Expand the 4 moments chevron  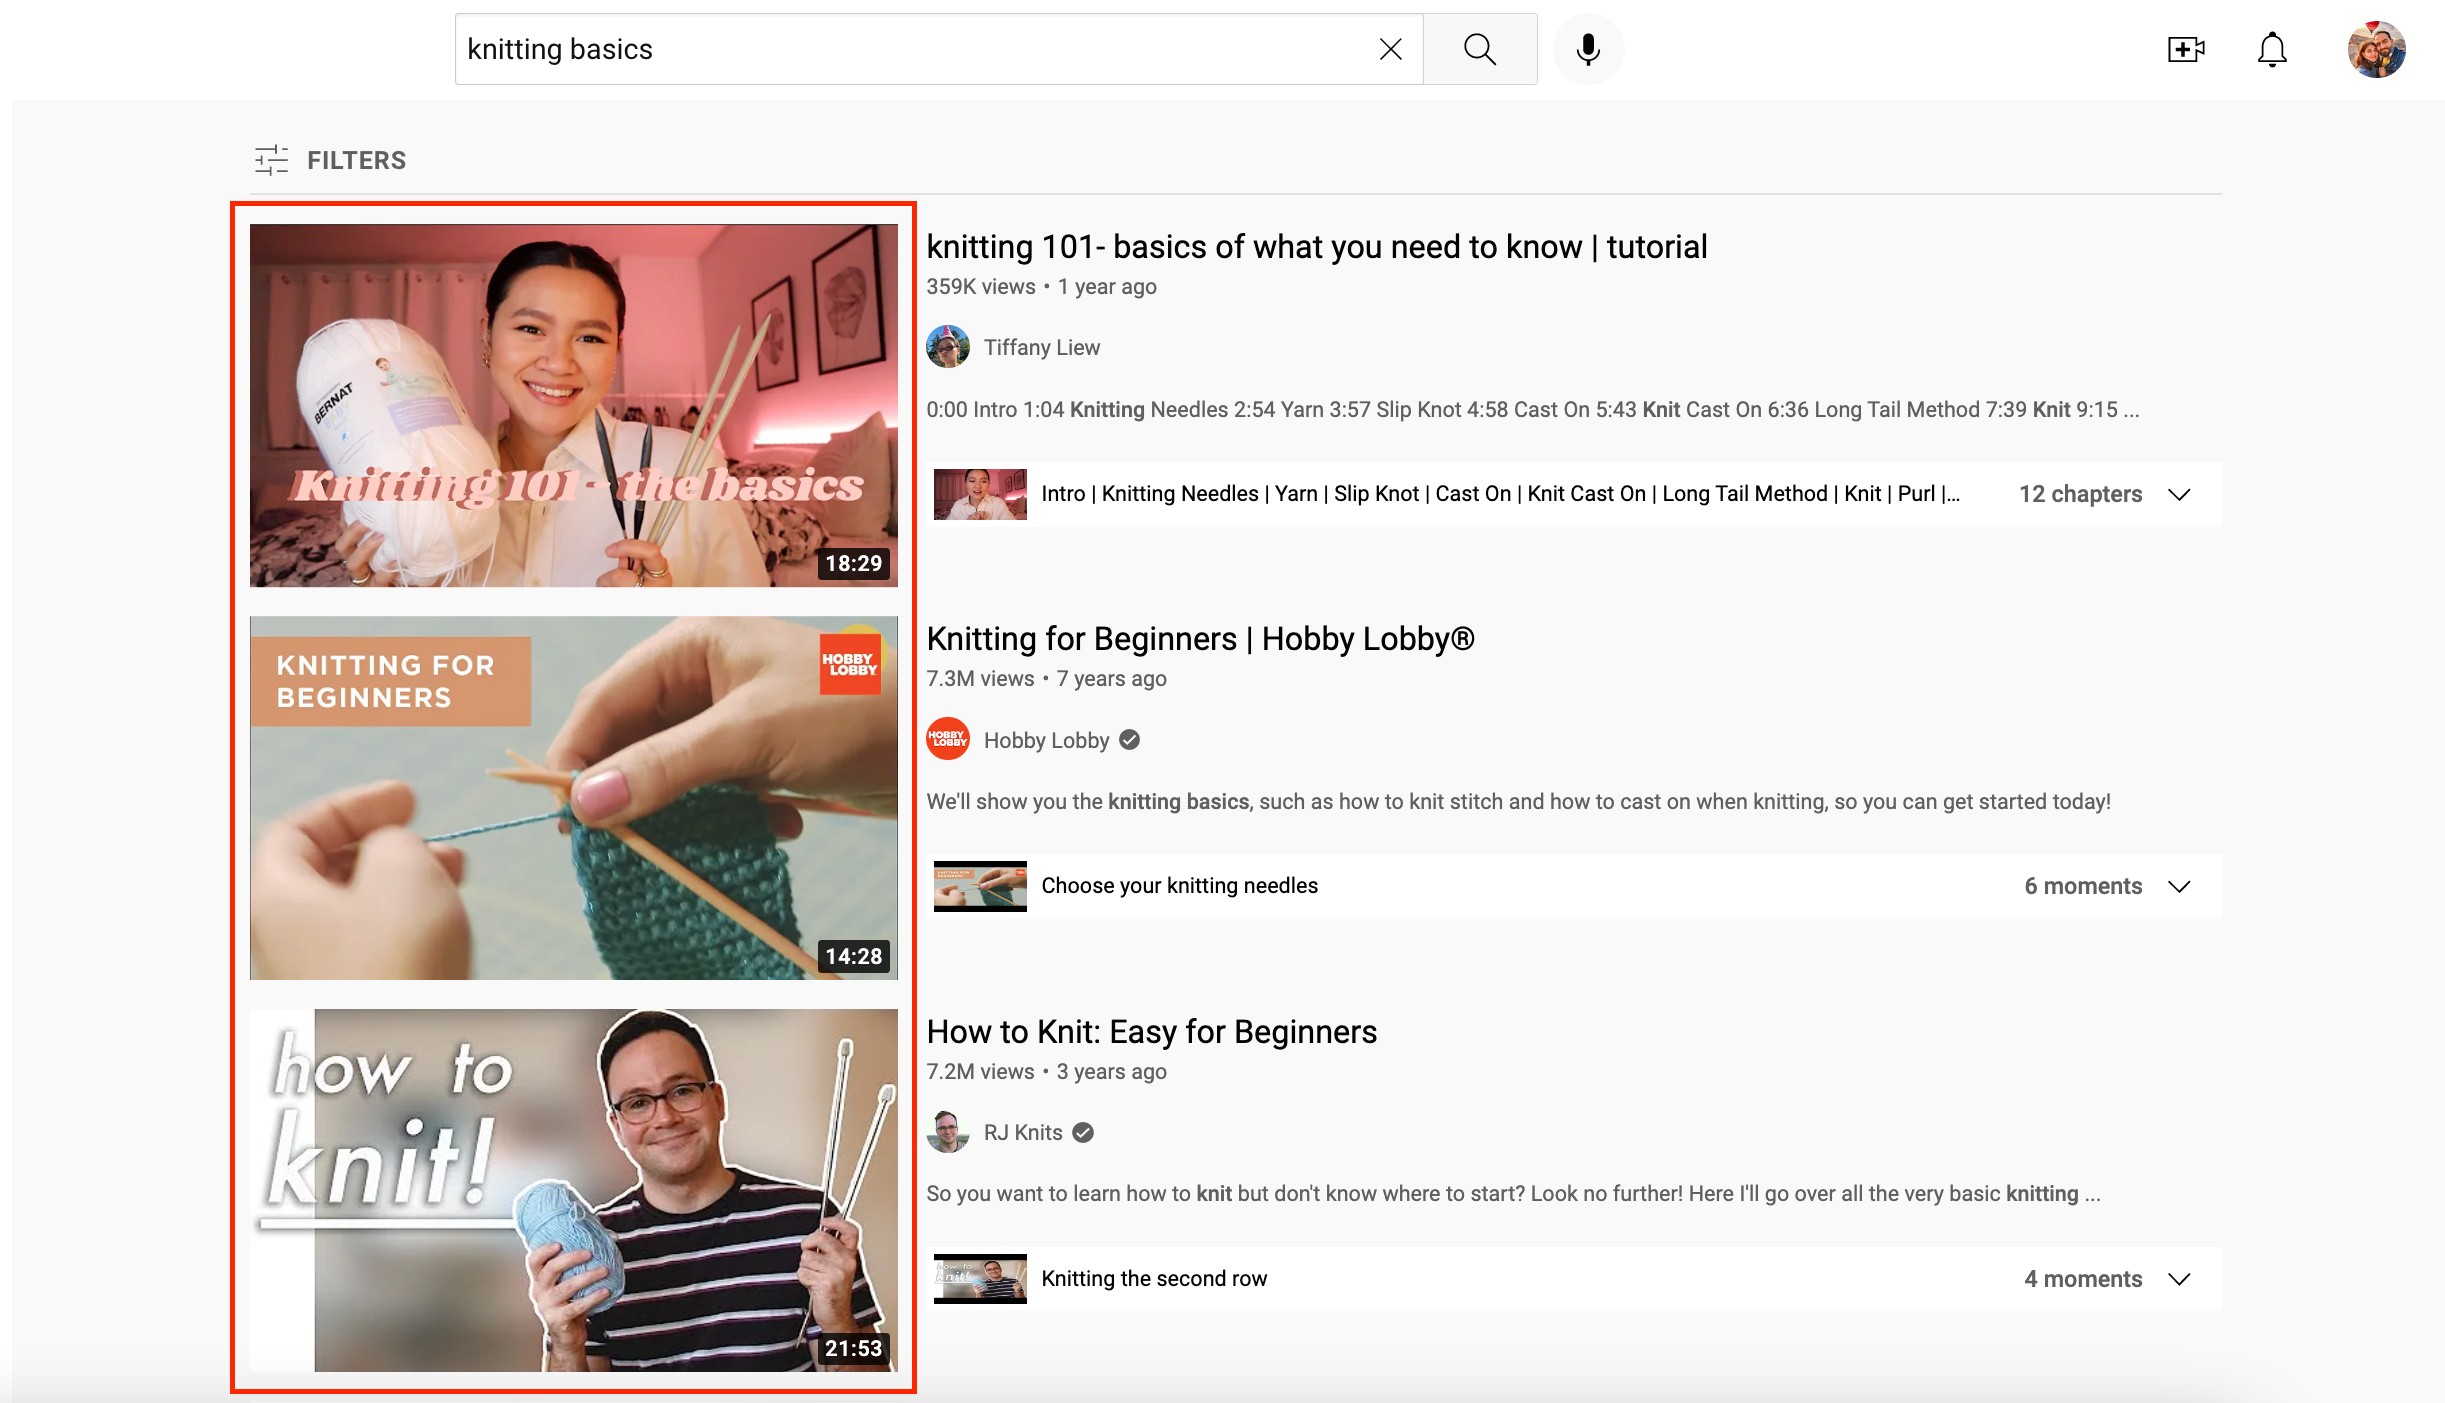tap(2179, 1279)
